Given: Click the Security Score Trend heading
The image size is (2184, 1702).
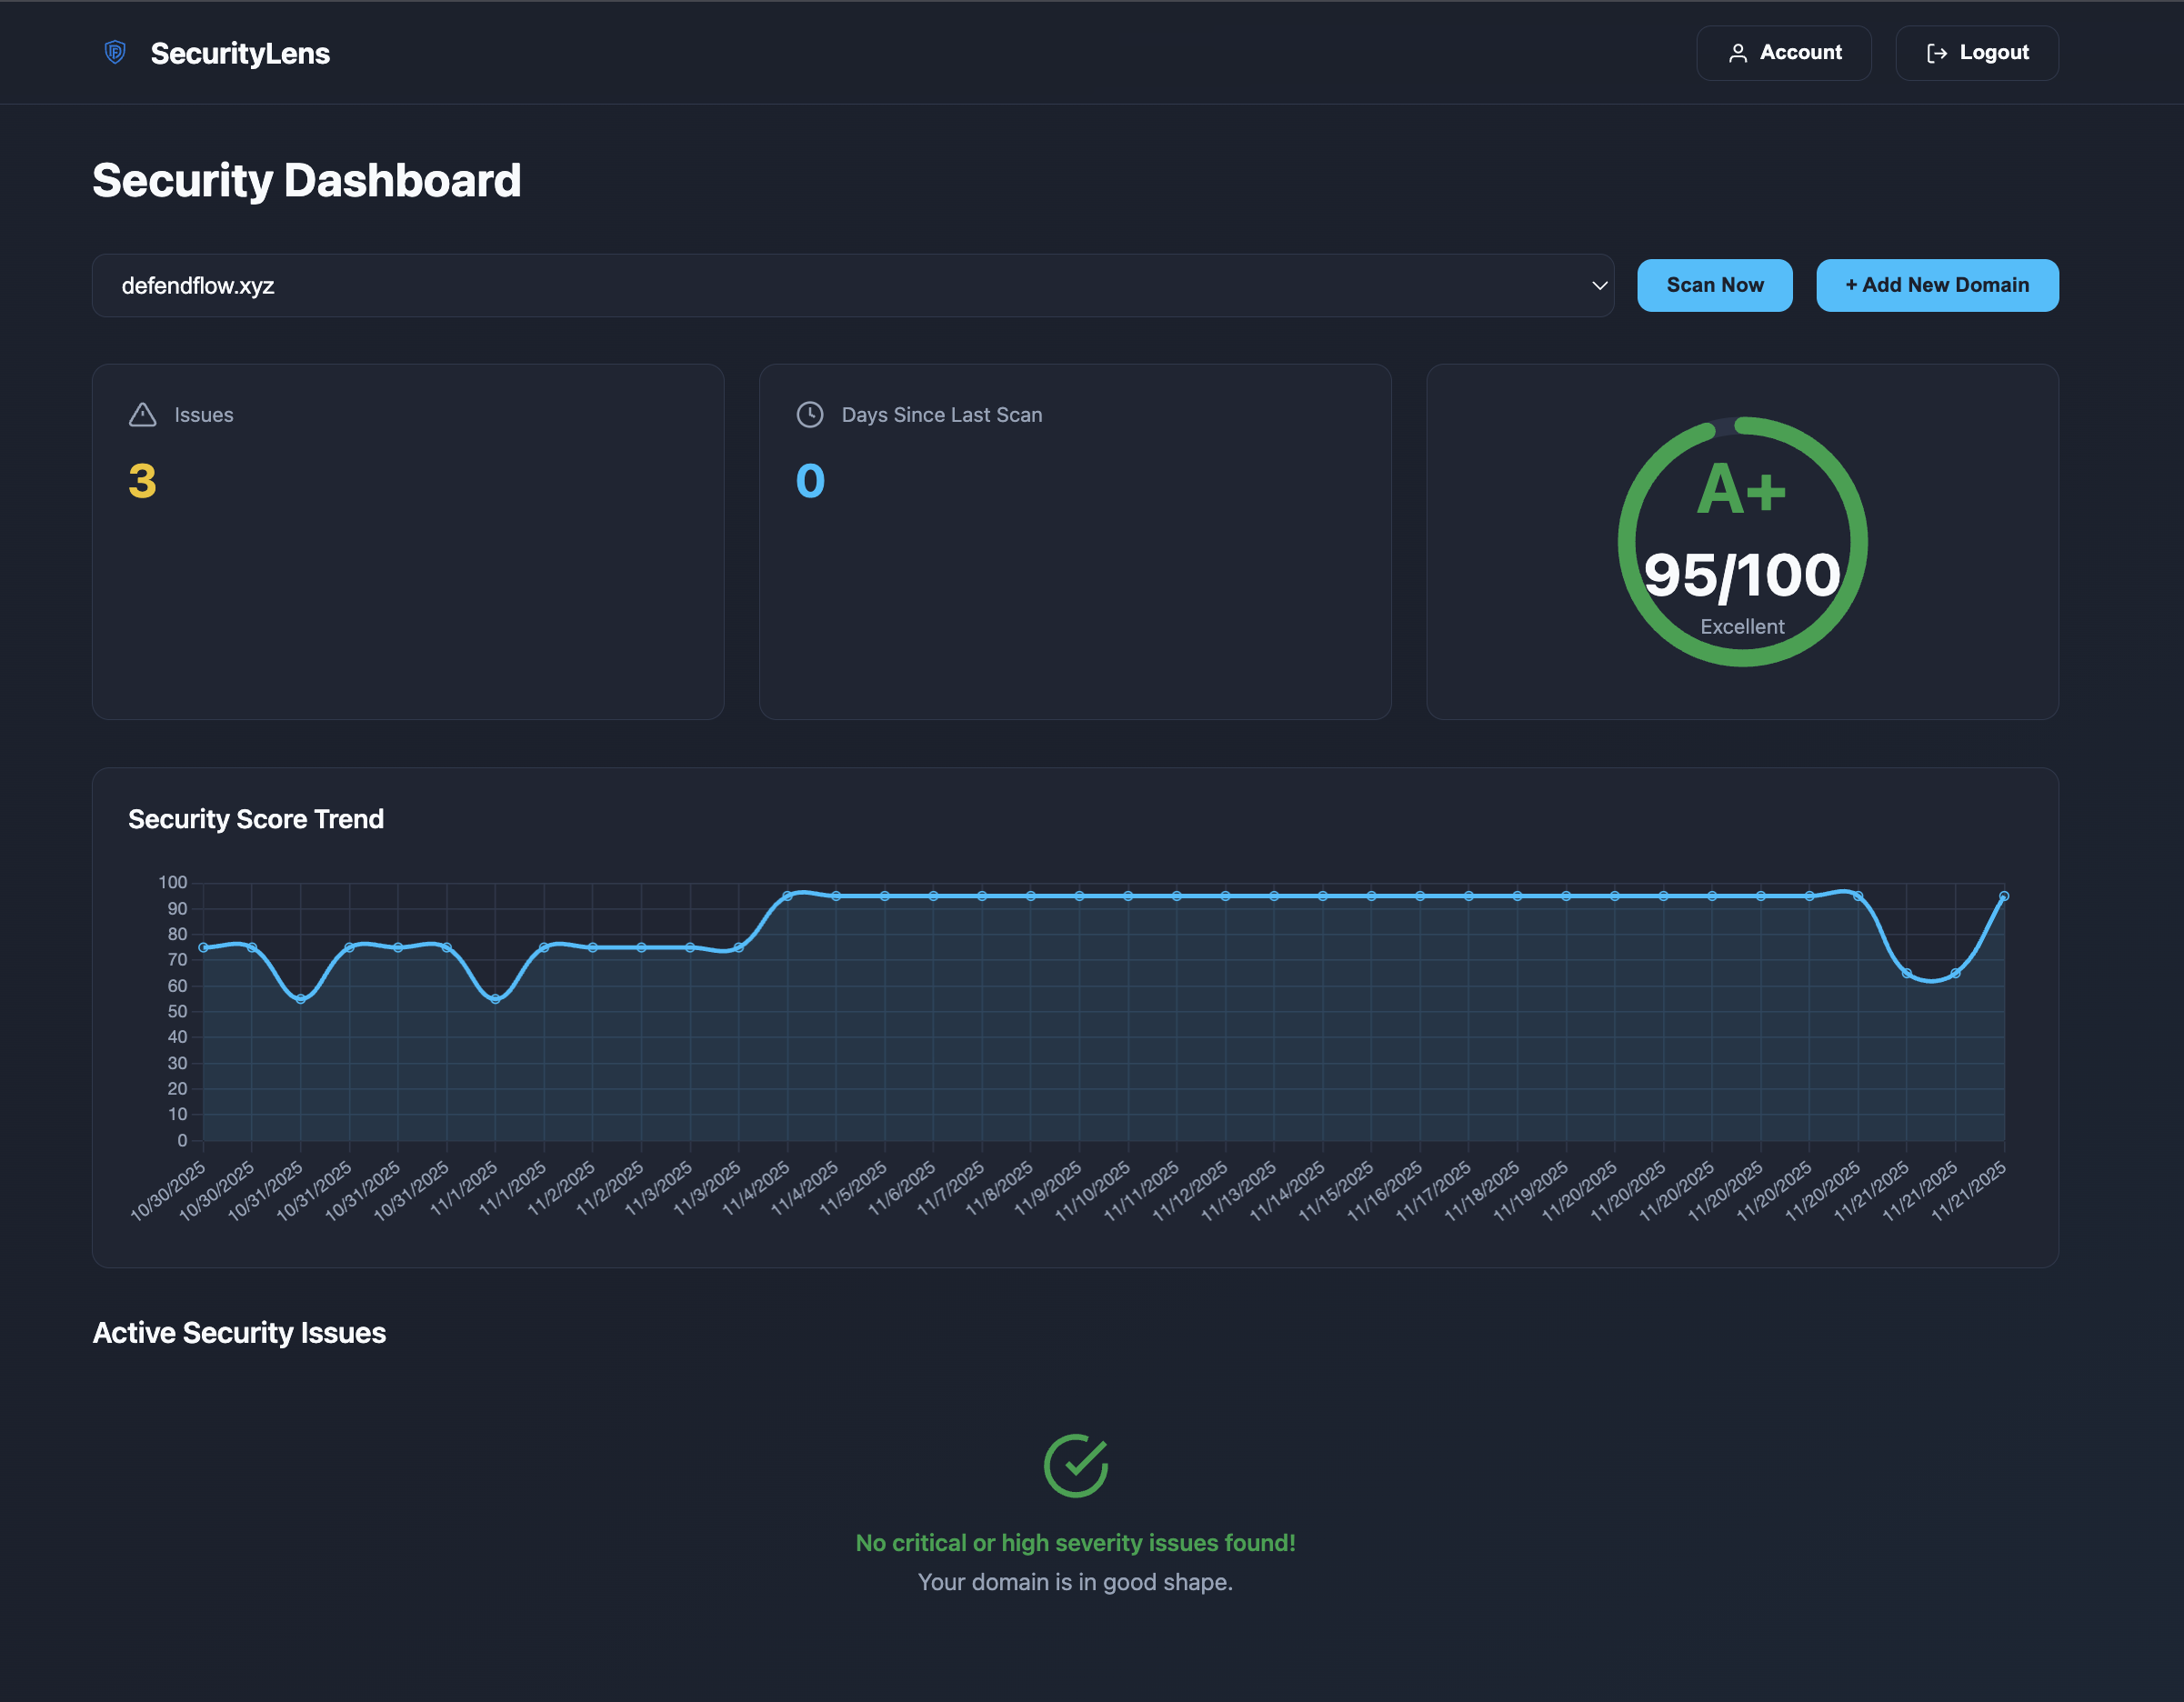Looking at the screenshot, I should pyautogui.click(x=256, y=819).
